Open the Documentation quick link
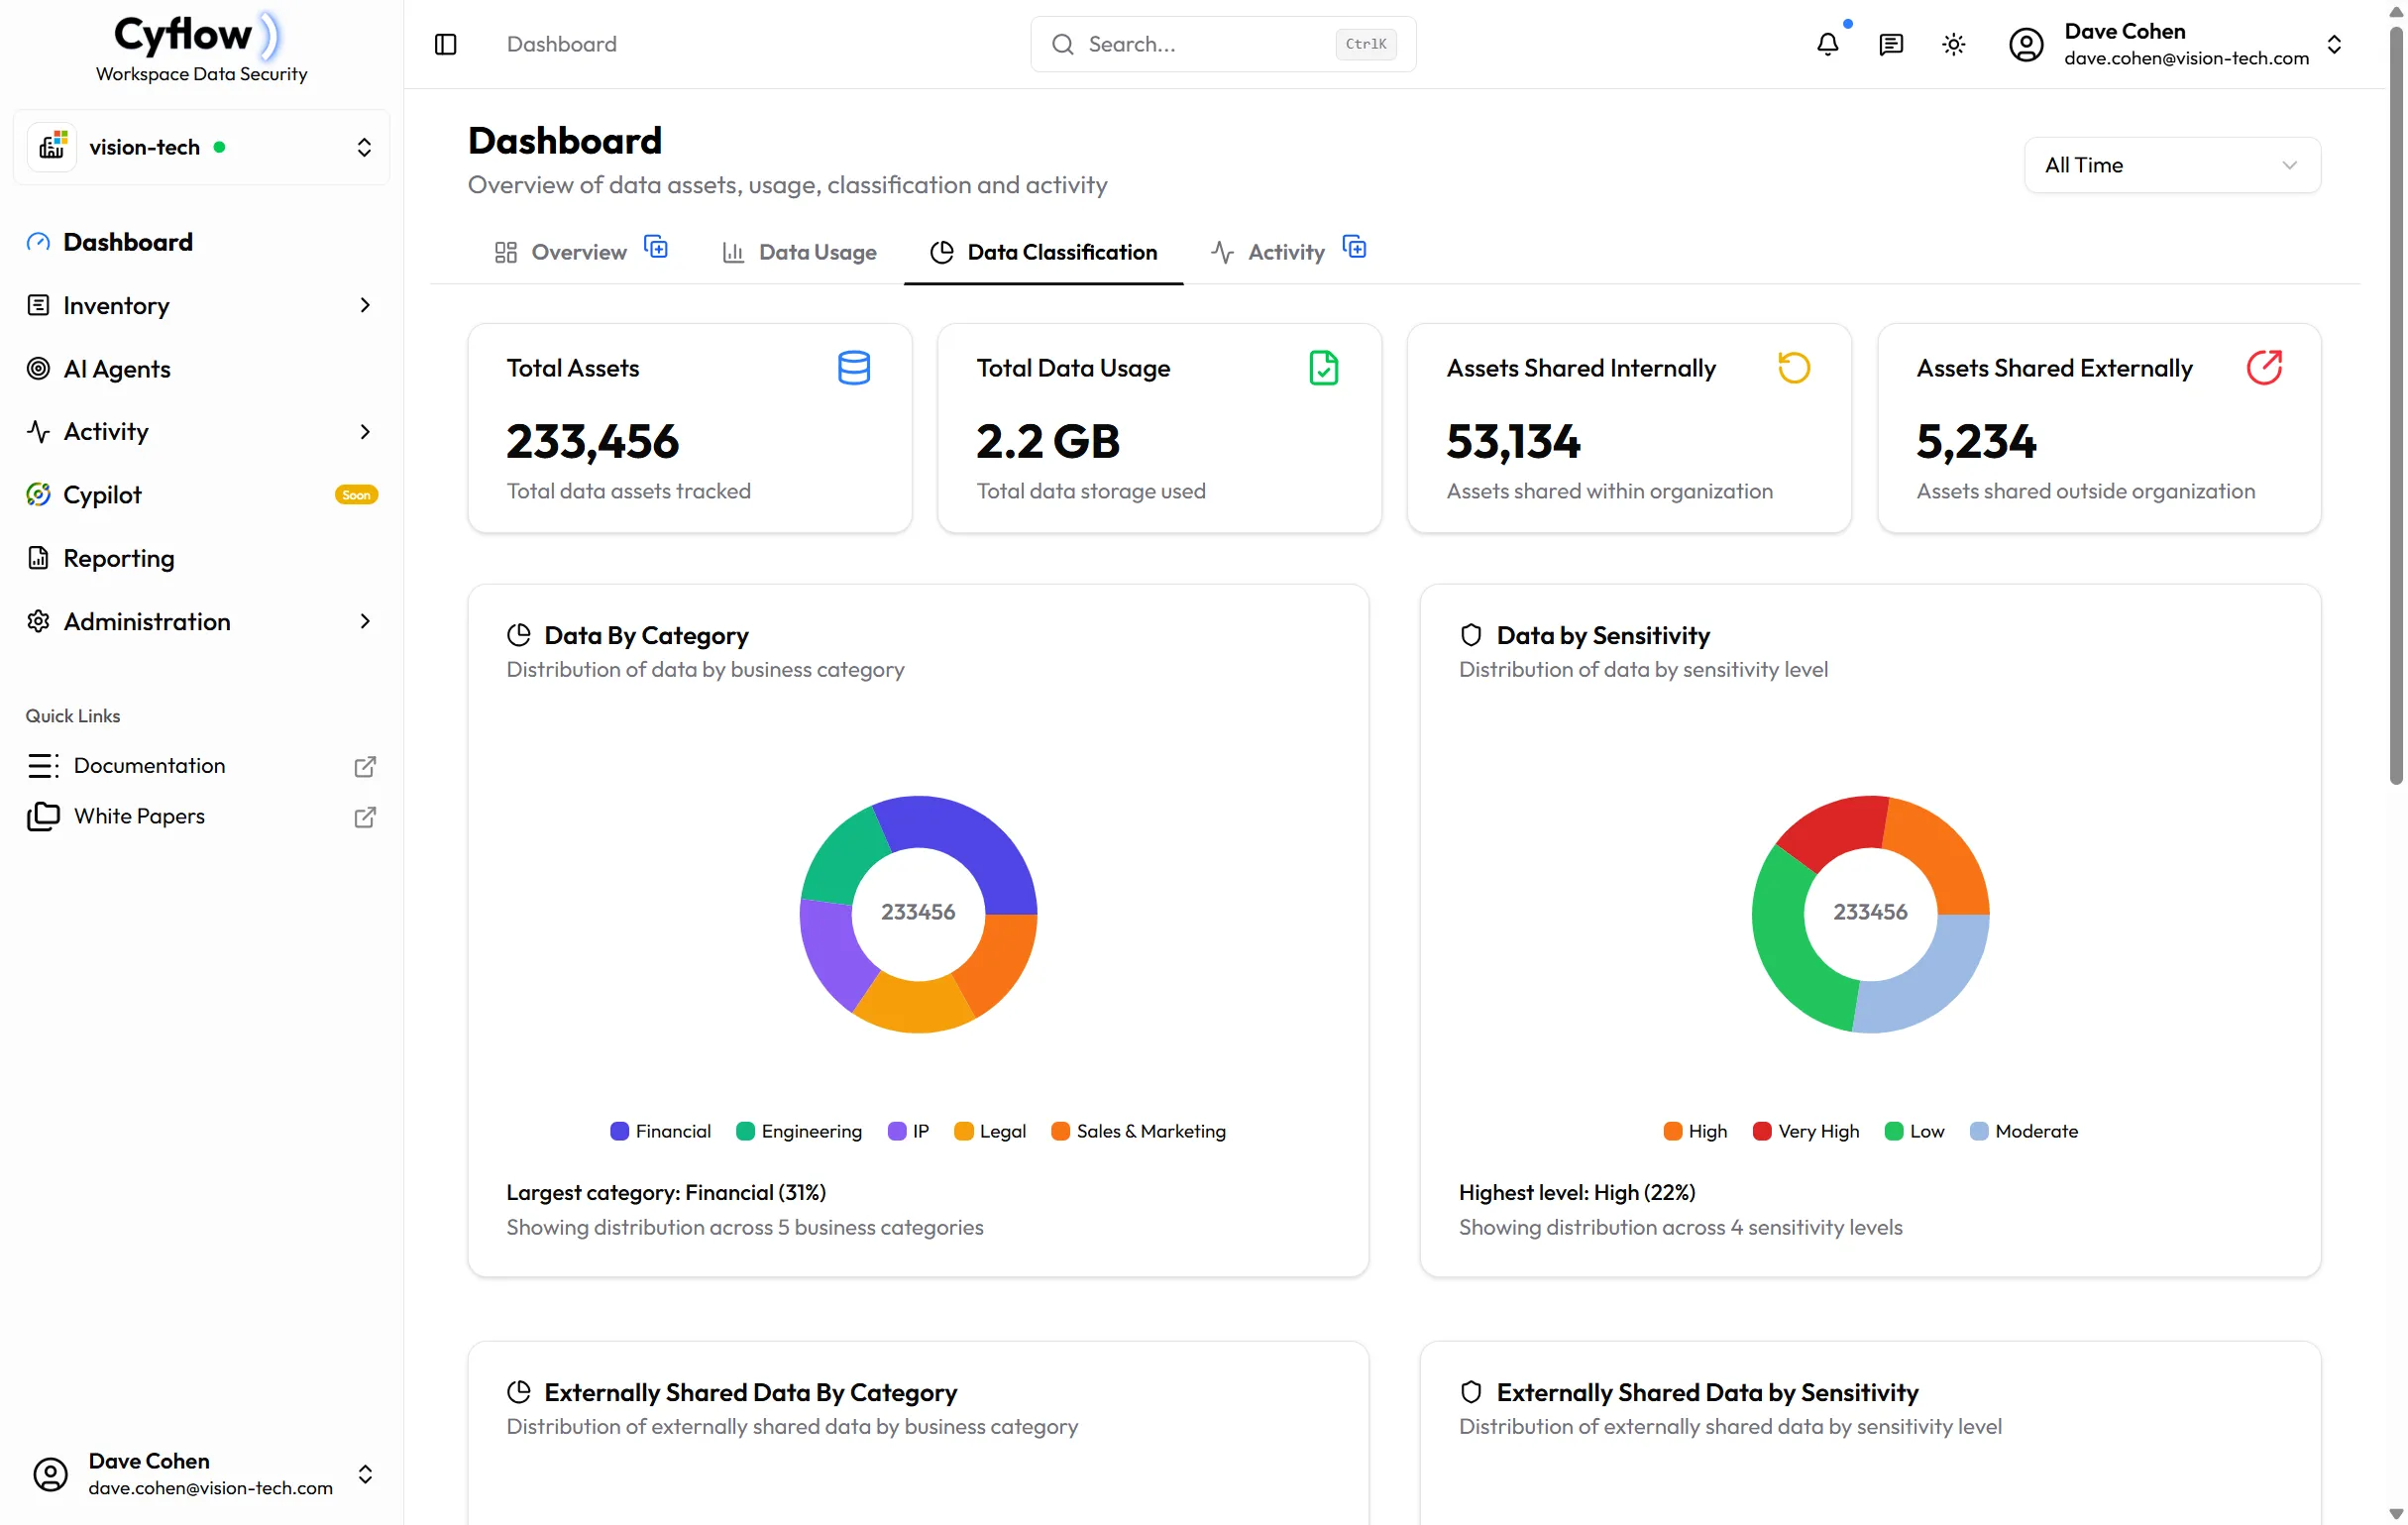Viewport: 2408px width, 1525px height. click(151, 765)
